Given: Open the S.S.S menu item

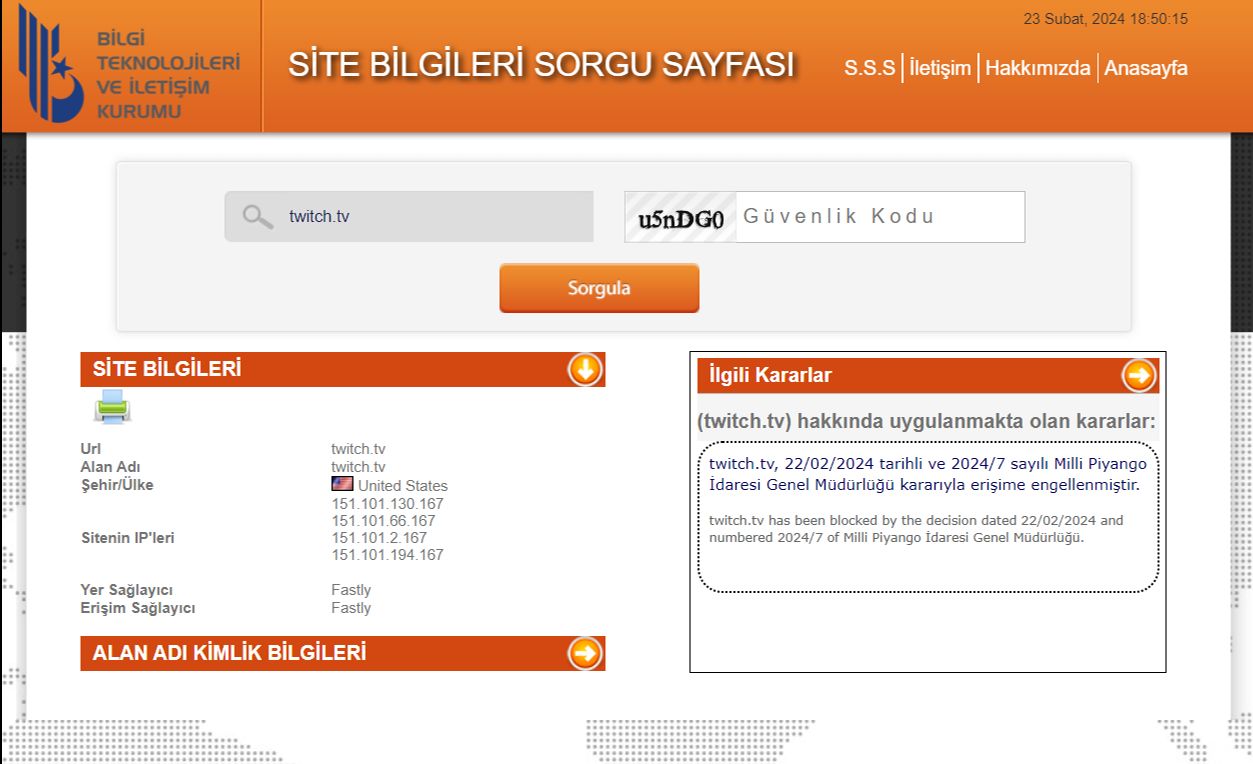Looking at the screenshot, I should point(869,68).
